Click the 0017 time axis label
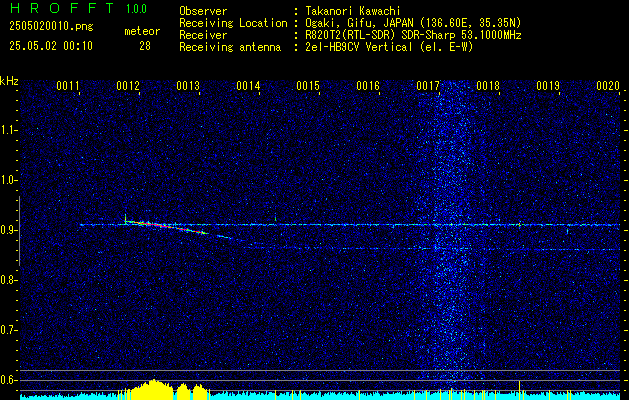 click(428, 85)
